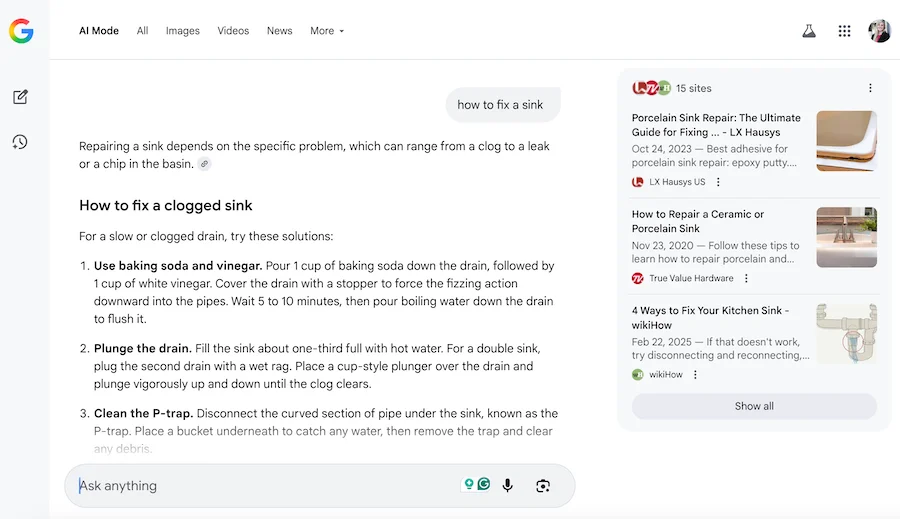Open Search Labs flask icon

[x=809, y=31]
